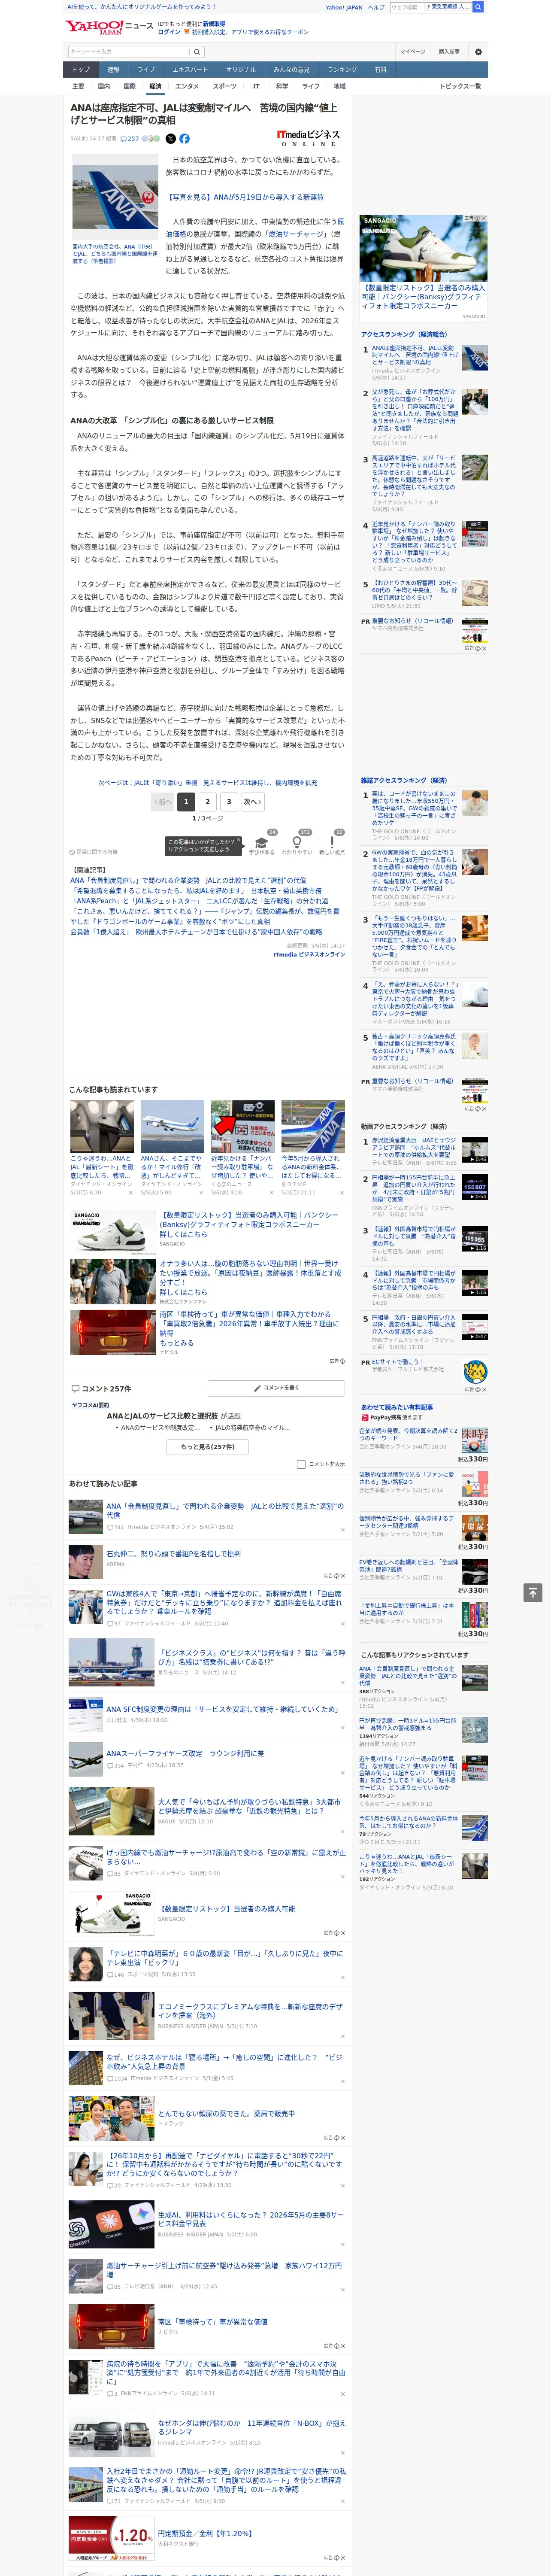Share the article on X

pyautogui.click(x=170, y=139)
